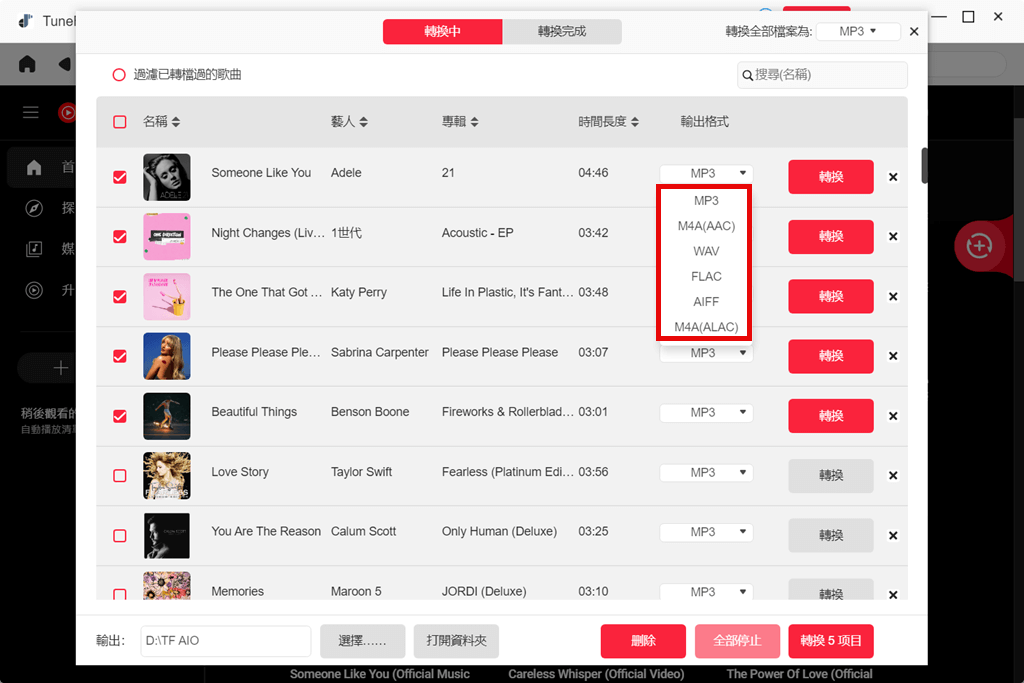
Task: Open Memories format dropdown
Action: [706, 592]
